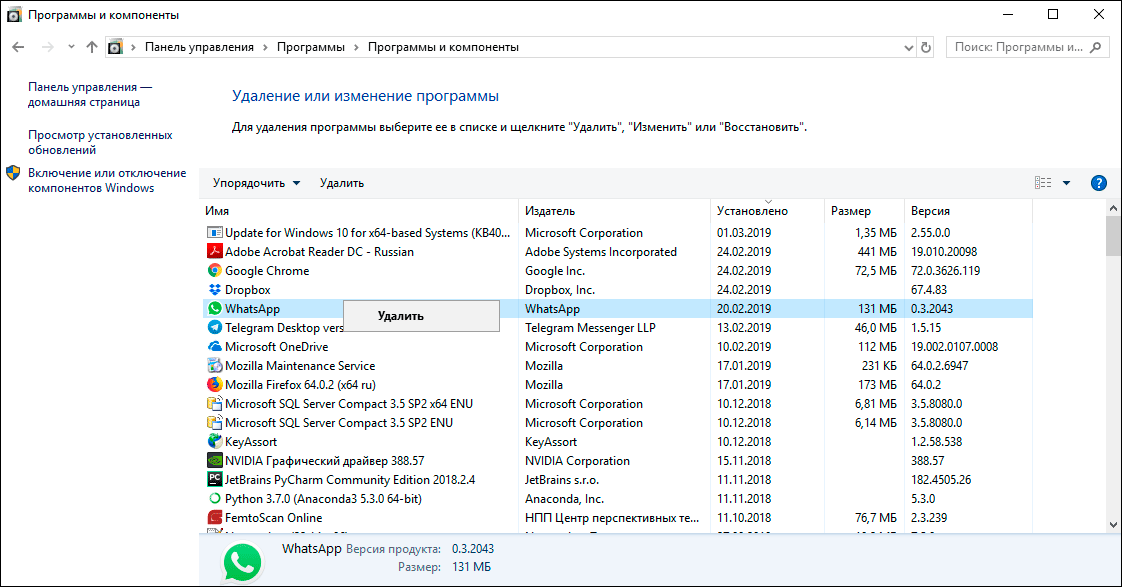
Task: Click the Dropbox program icon
Action: (215, 289)
